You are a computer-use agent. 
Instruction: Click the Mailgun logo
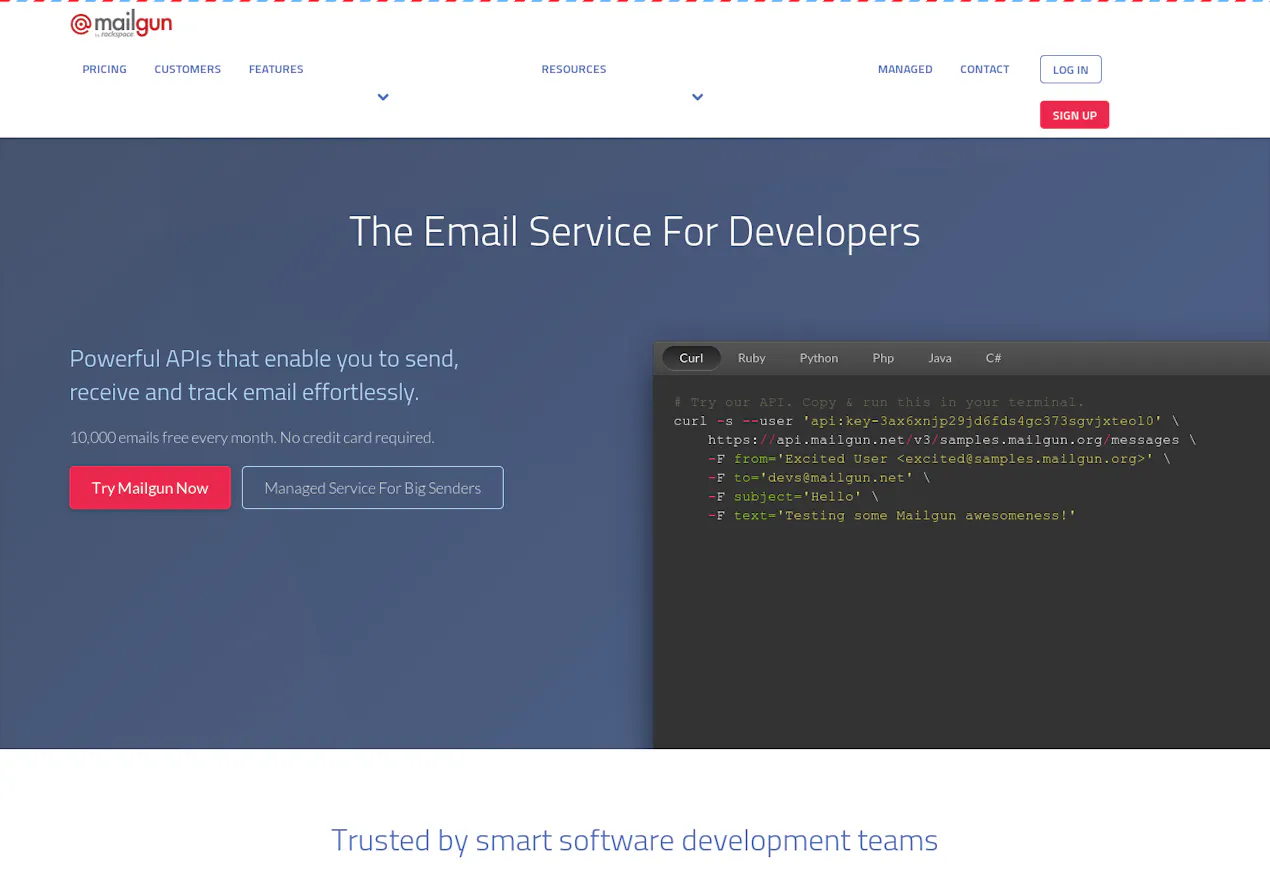121,24
